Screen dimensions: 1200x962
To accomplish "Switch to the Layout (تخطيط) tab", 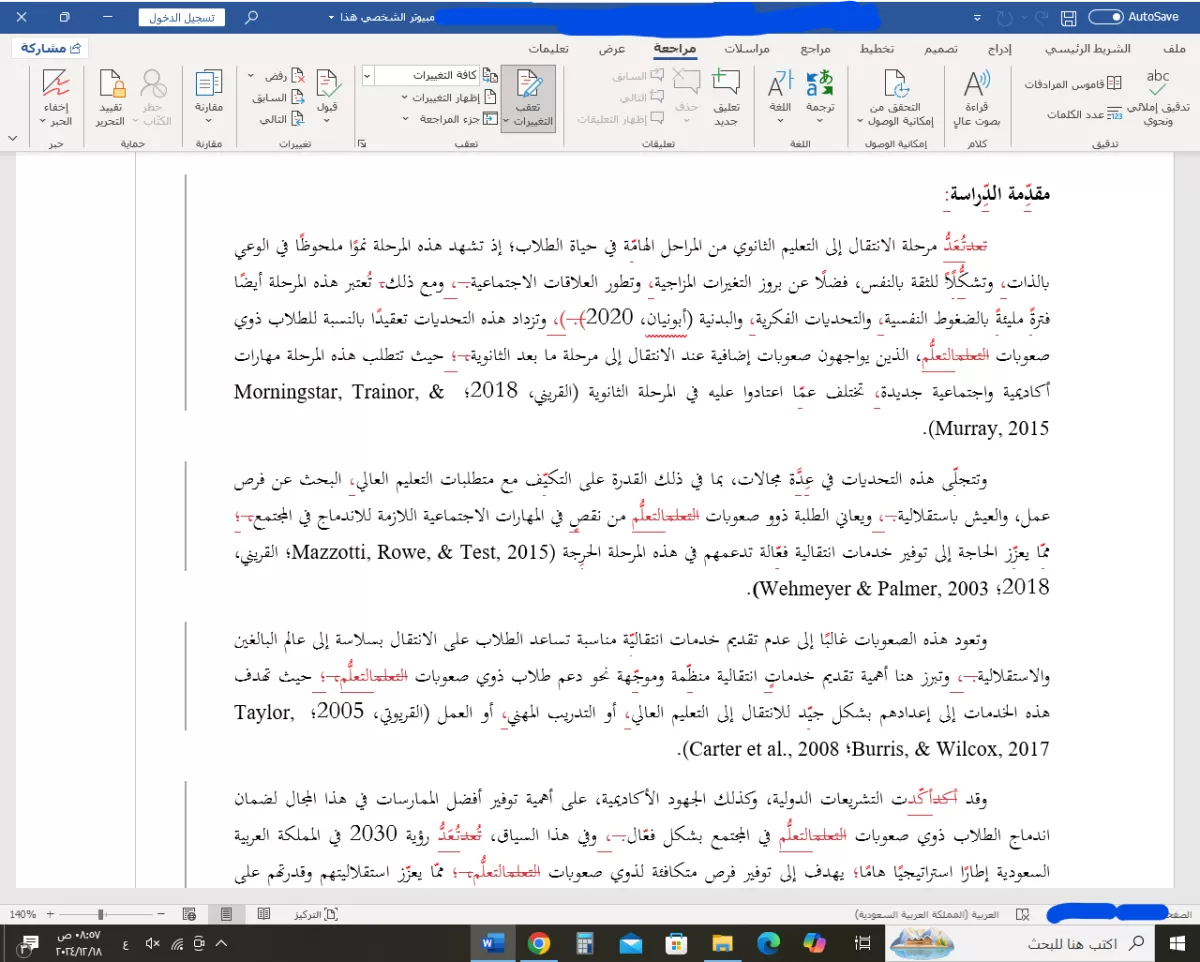I will coord(876,49).
